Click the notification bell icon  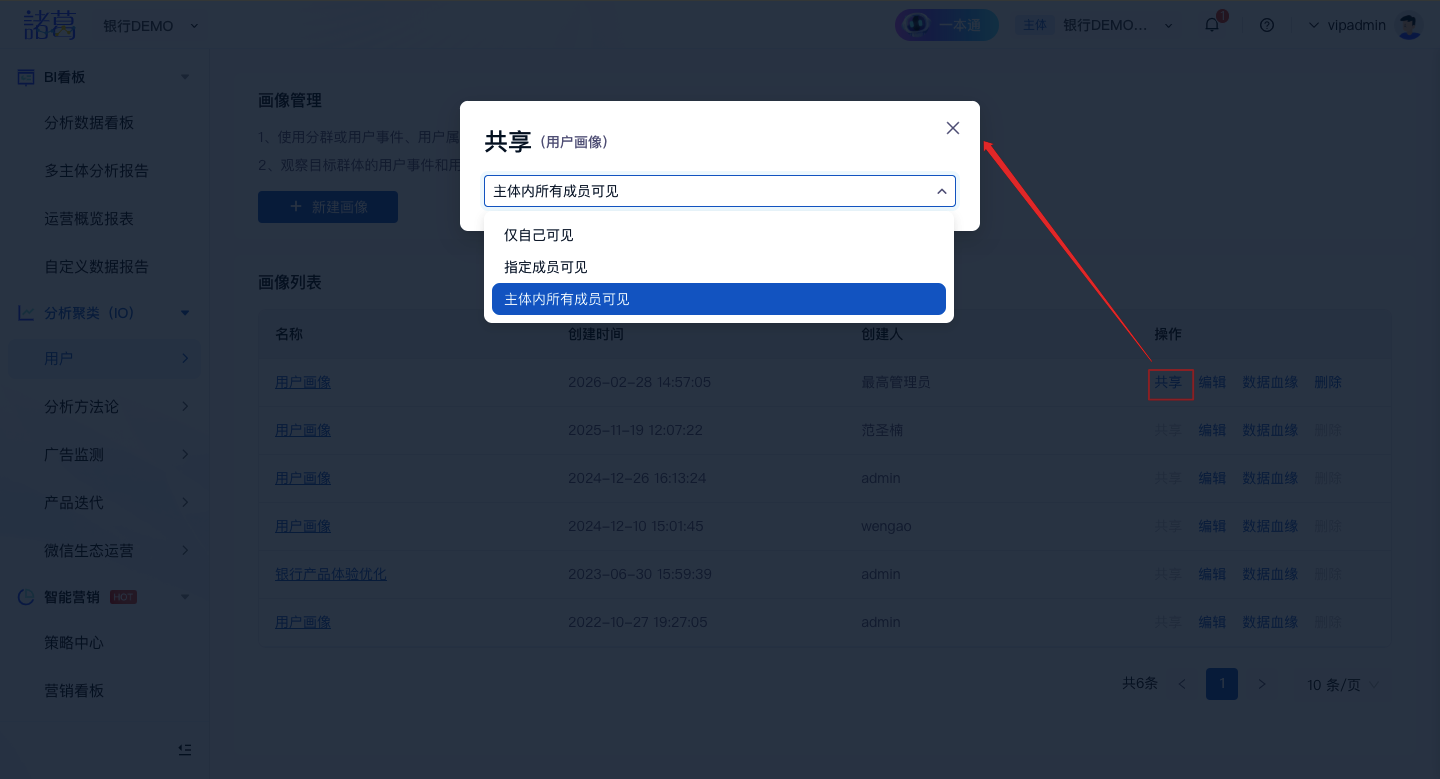[x=1212, y=25]
